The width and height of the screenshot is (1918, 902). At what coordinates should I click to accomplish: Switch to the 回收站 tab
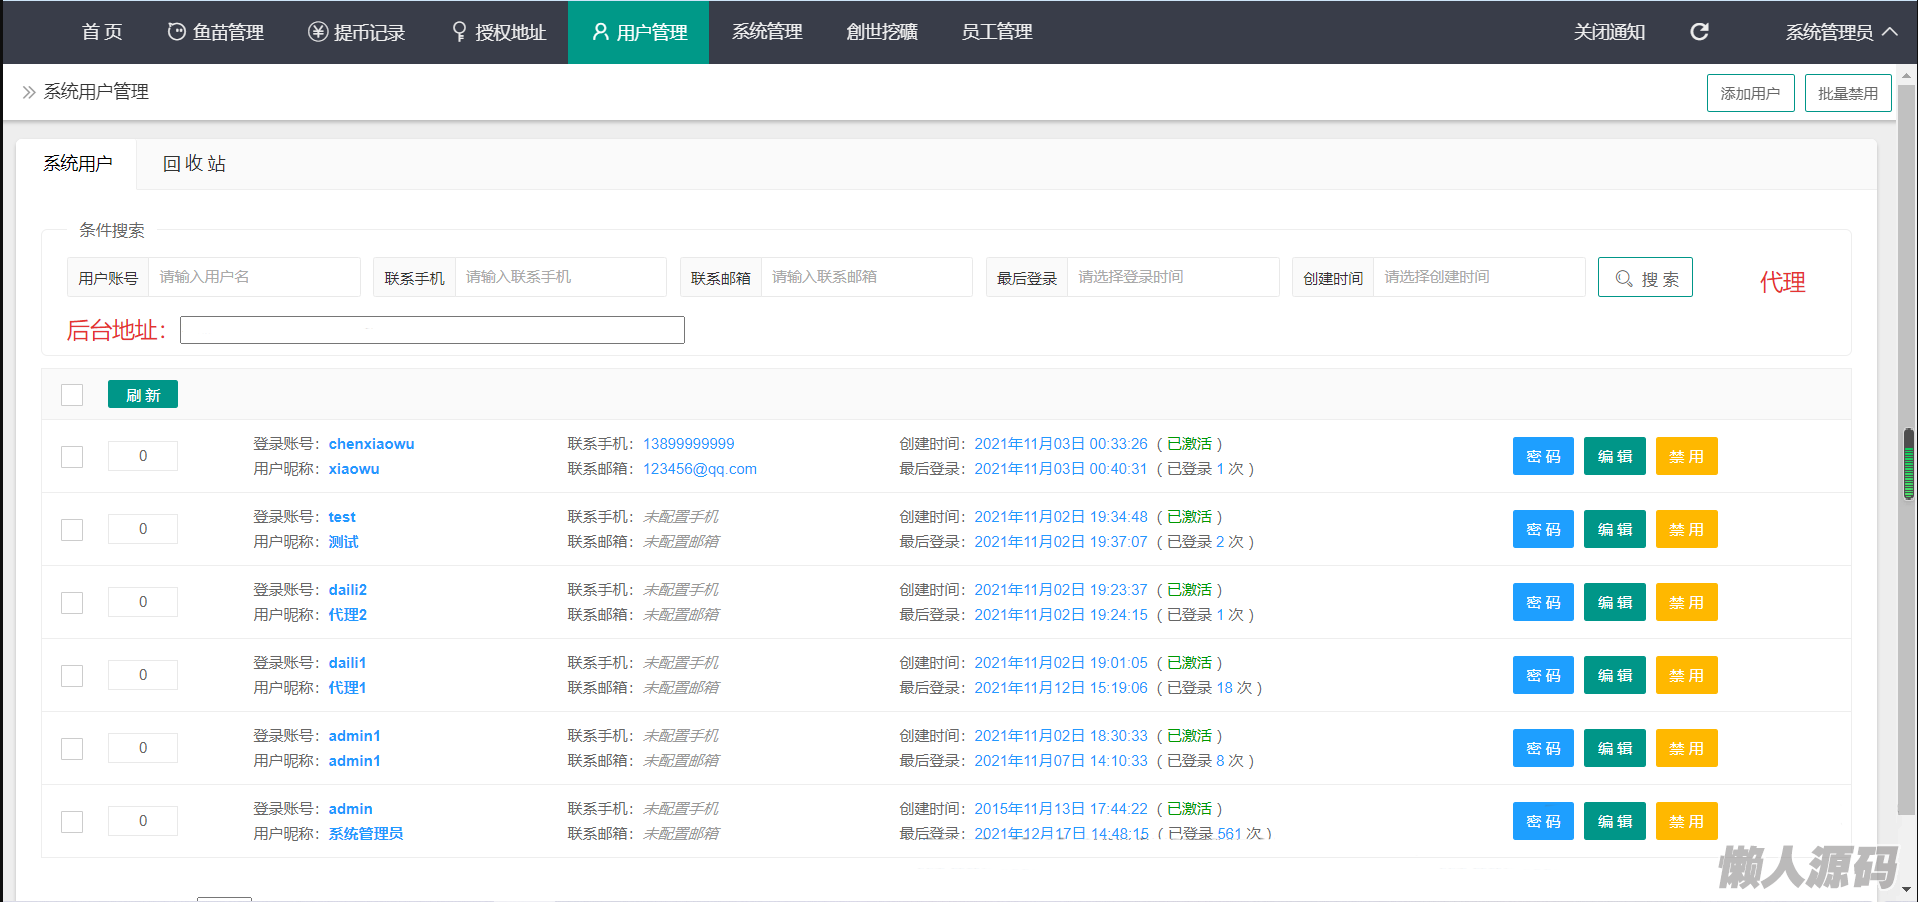194,164
